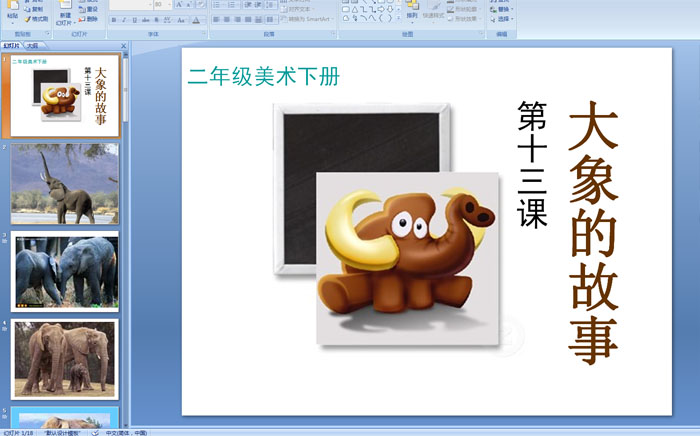
Task: Switch to the Slides (幻灯片) pane tab
Action: 12,46
